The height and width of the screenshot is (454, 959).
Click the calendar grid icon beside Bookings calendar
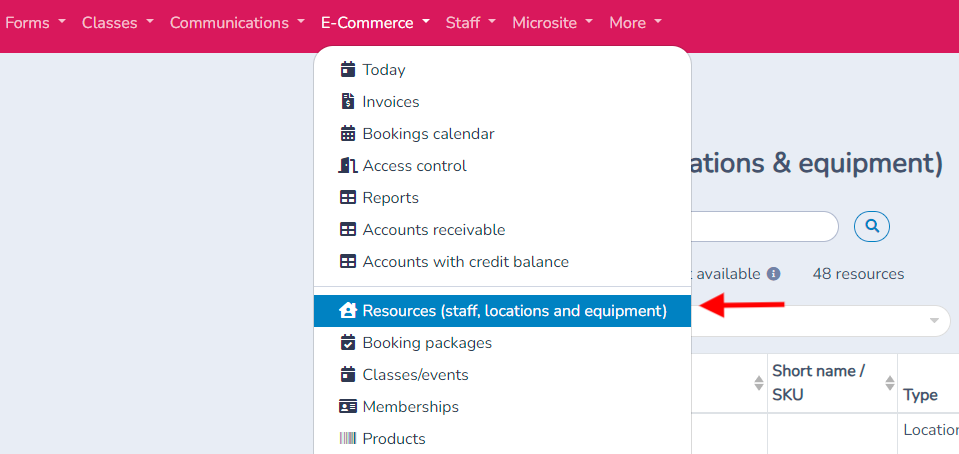347,133
